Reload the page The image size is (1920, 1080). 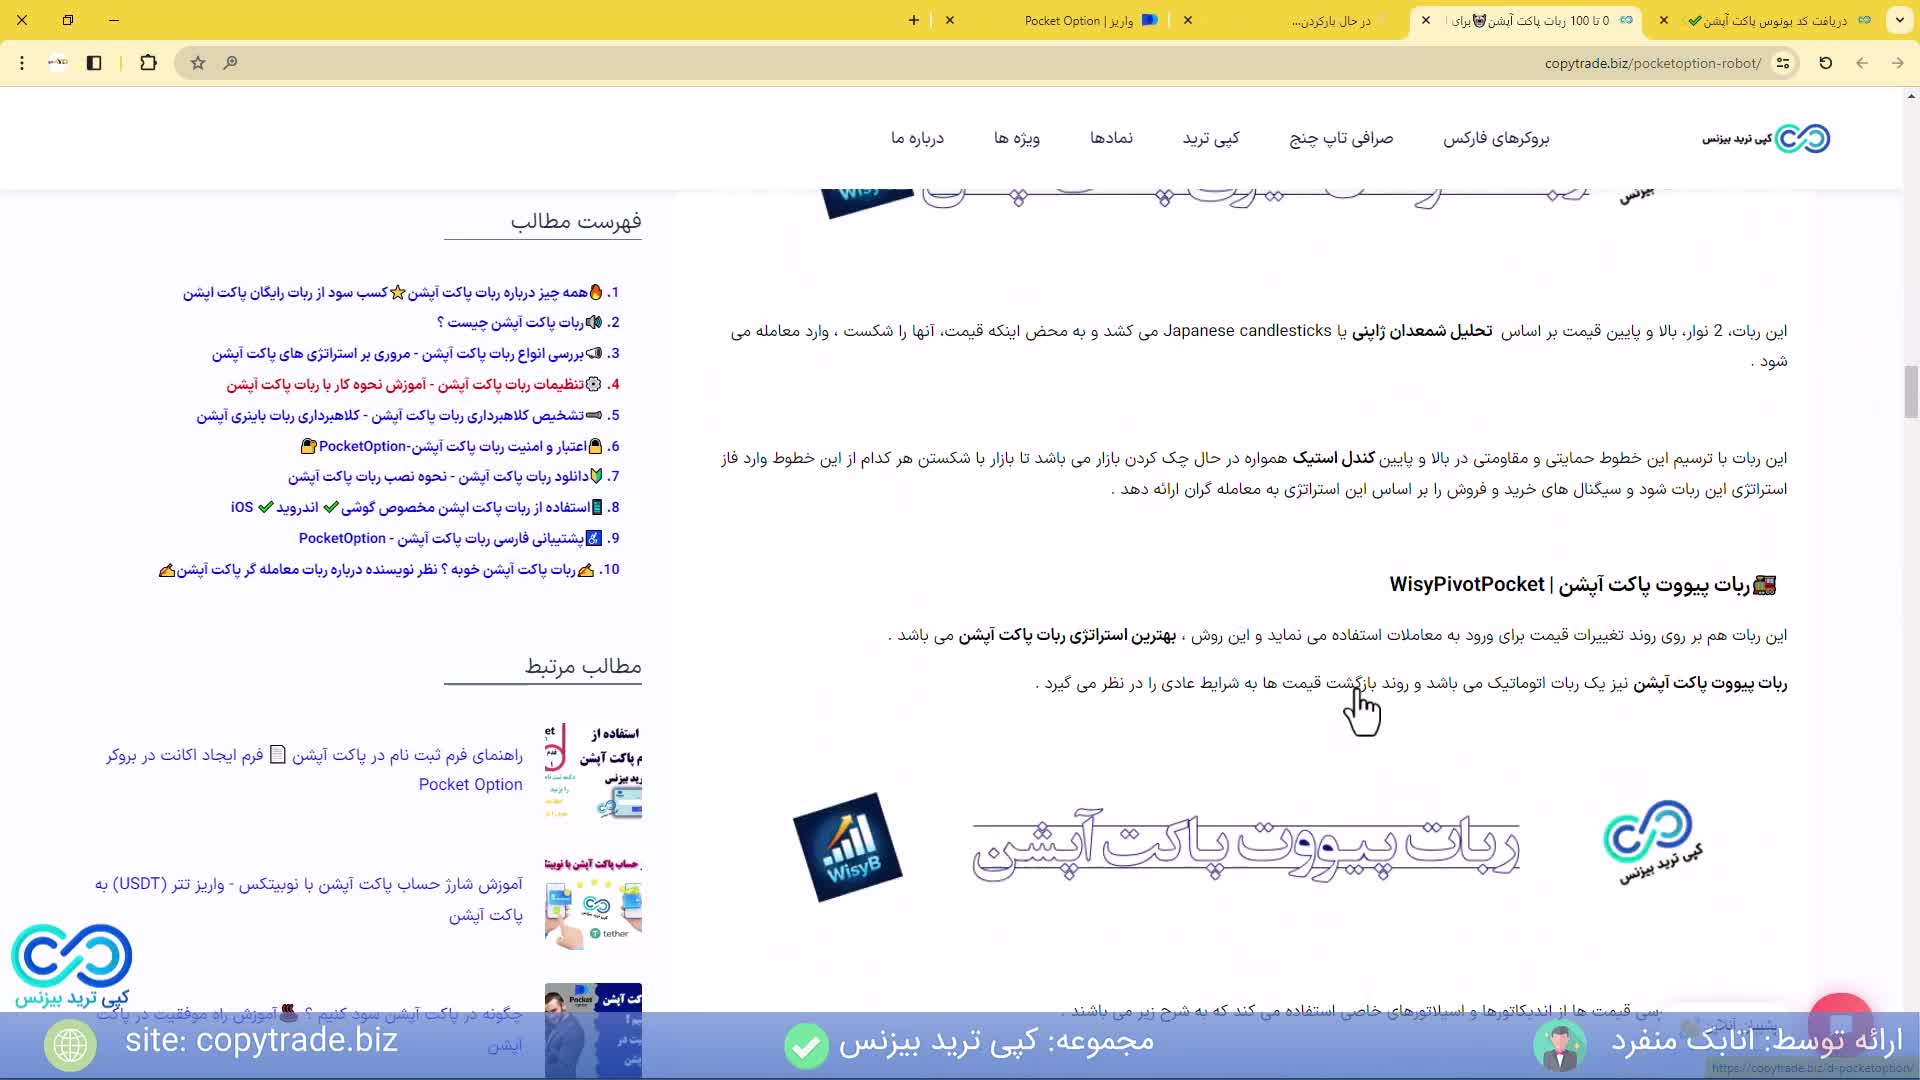pos(1825,63)
